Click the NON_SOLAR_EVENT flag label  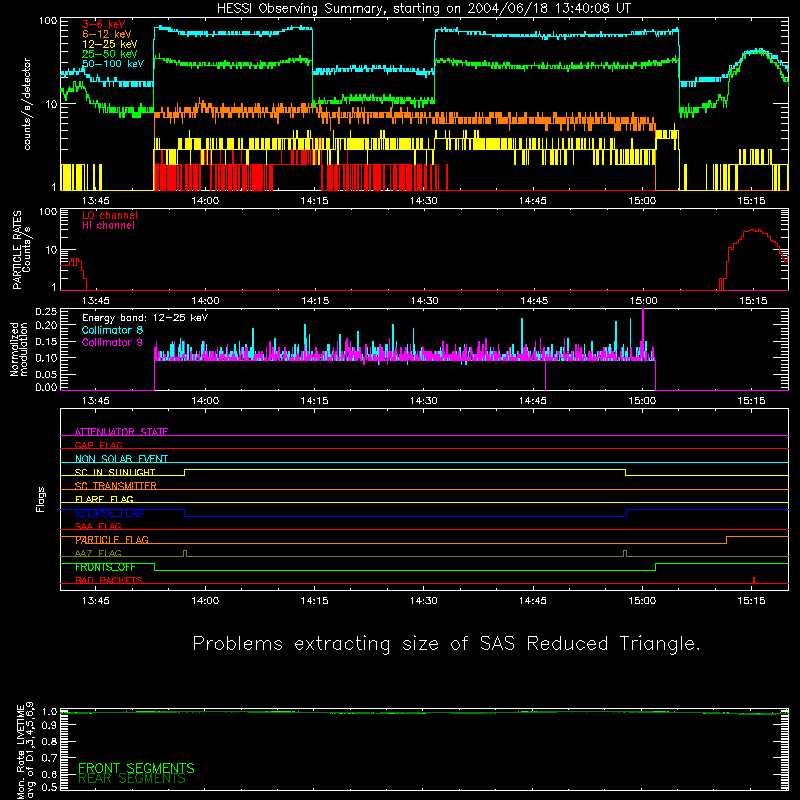(x=121, y=459)
